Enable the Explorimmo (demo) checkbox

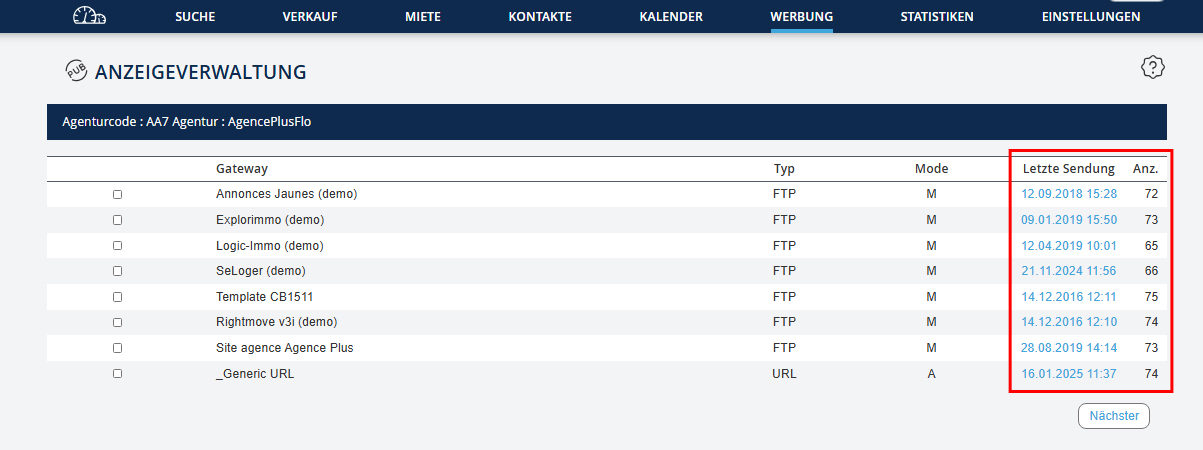point(117,220)
